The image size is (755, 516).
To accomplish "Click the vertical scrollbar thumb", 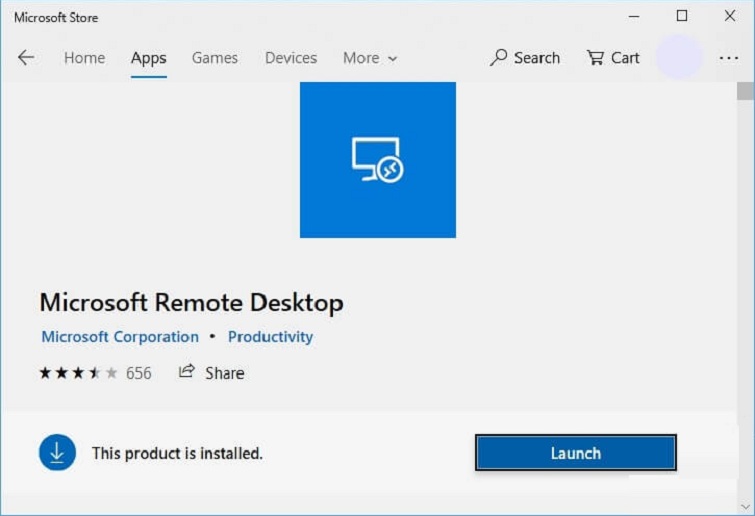I will coord(745,91).
